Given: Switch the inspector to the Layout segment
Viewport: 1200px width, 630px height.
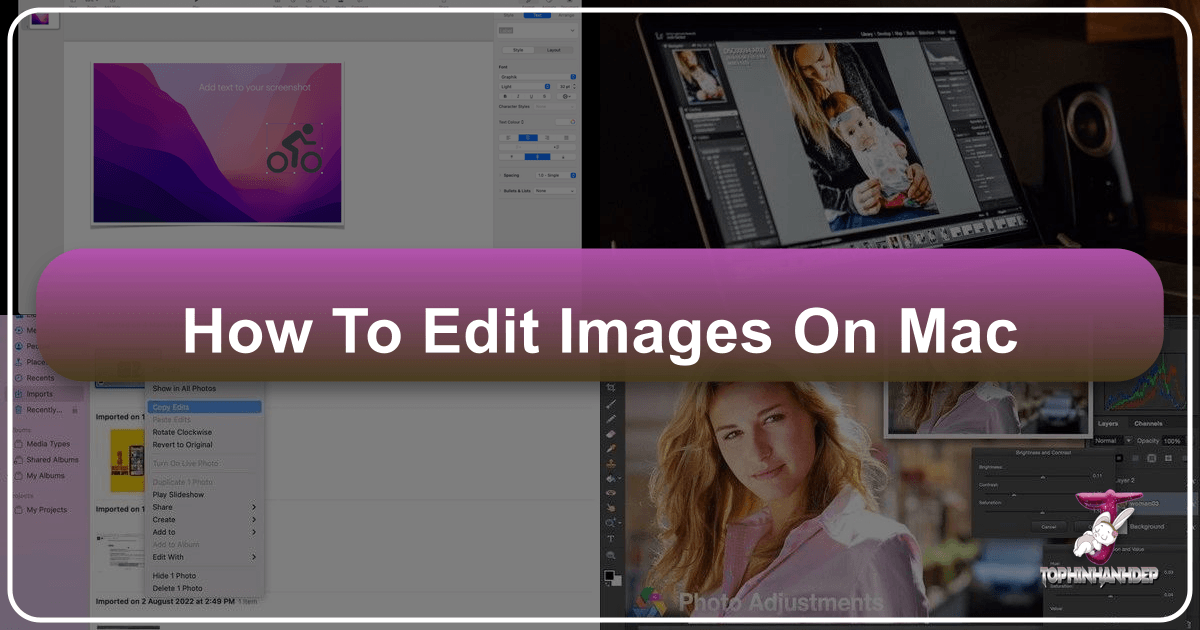Looking at the screenshot, I should coord(554,50).
